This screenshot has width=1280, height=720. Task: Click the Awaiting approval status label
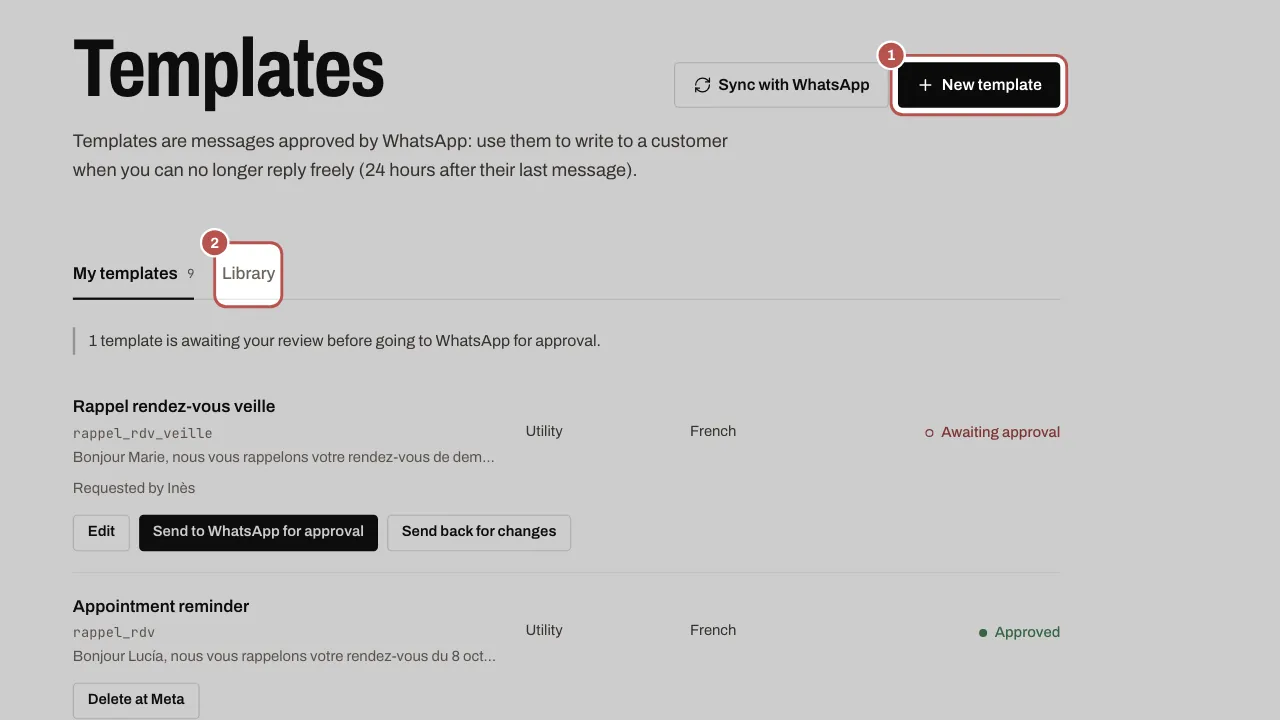pyautogui.click(x=992, y=432)
